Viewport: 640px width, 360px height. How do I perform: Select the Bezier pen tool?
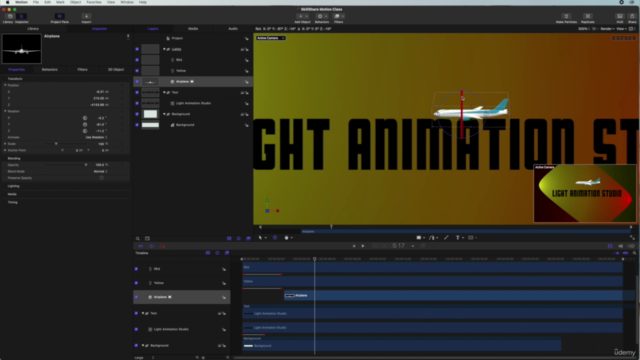tap(432, 238)
